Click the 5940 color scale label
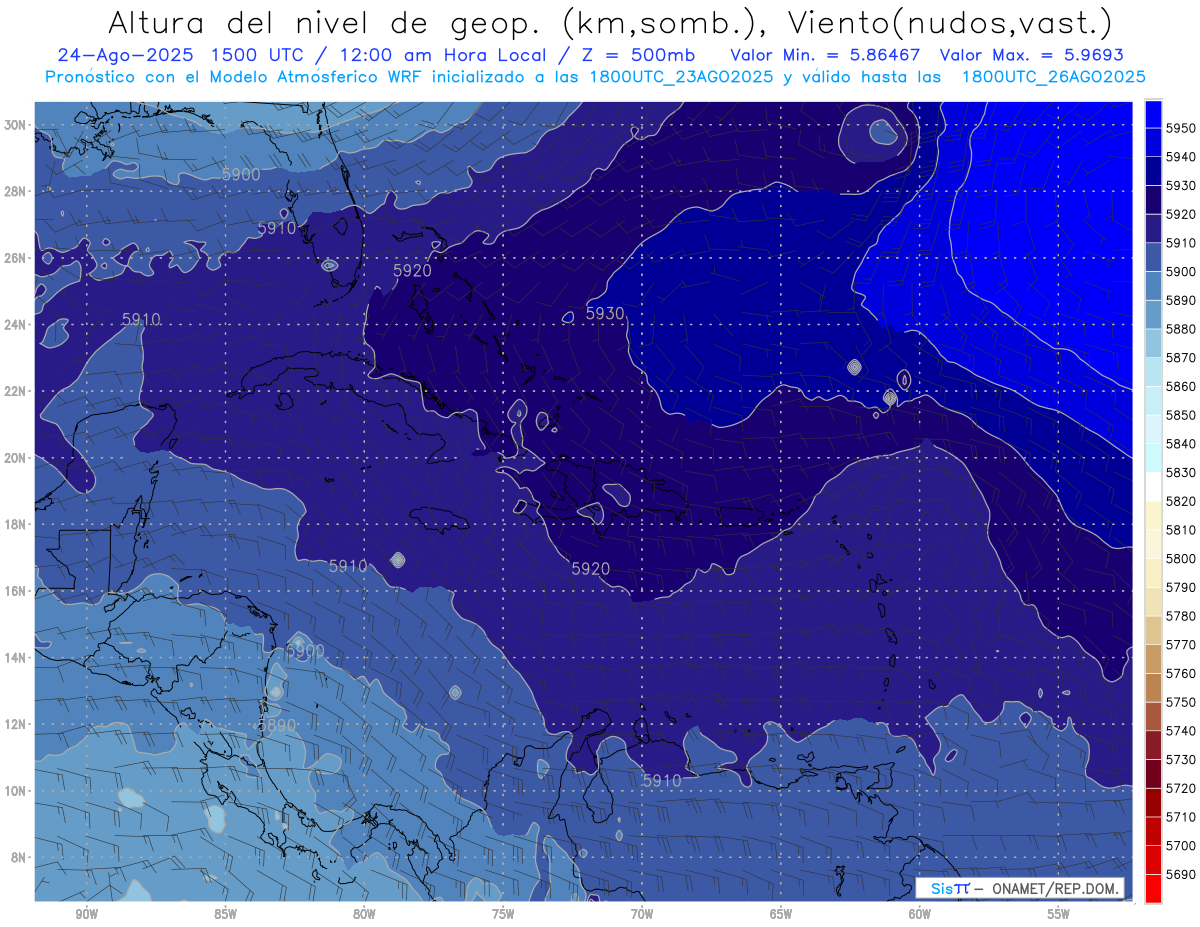1200x927 pixels. click(1180, 157)
